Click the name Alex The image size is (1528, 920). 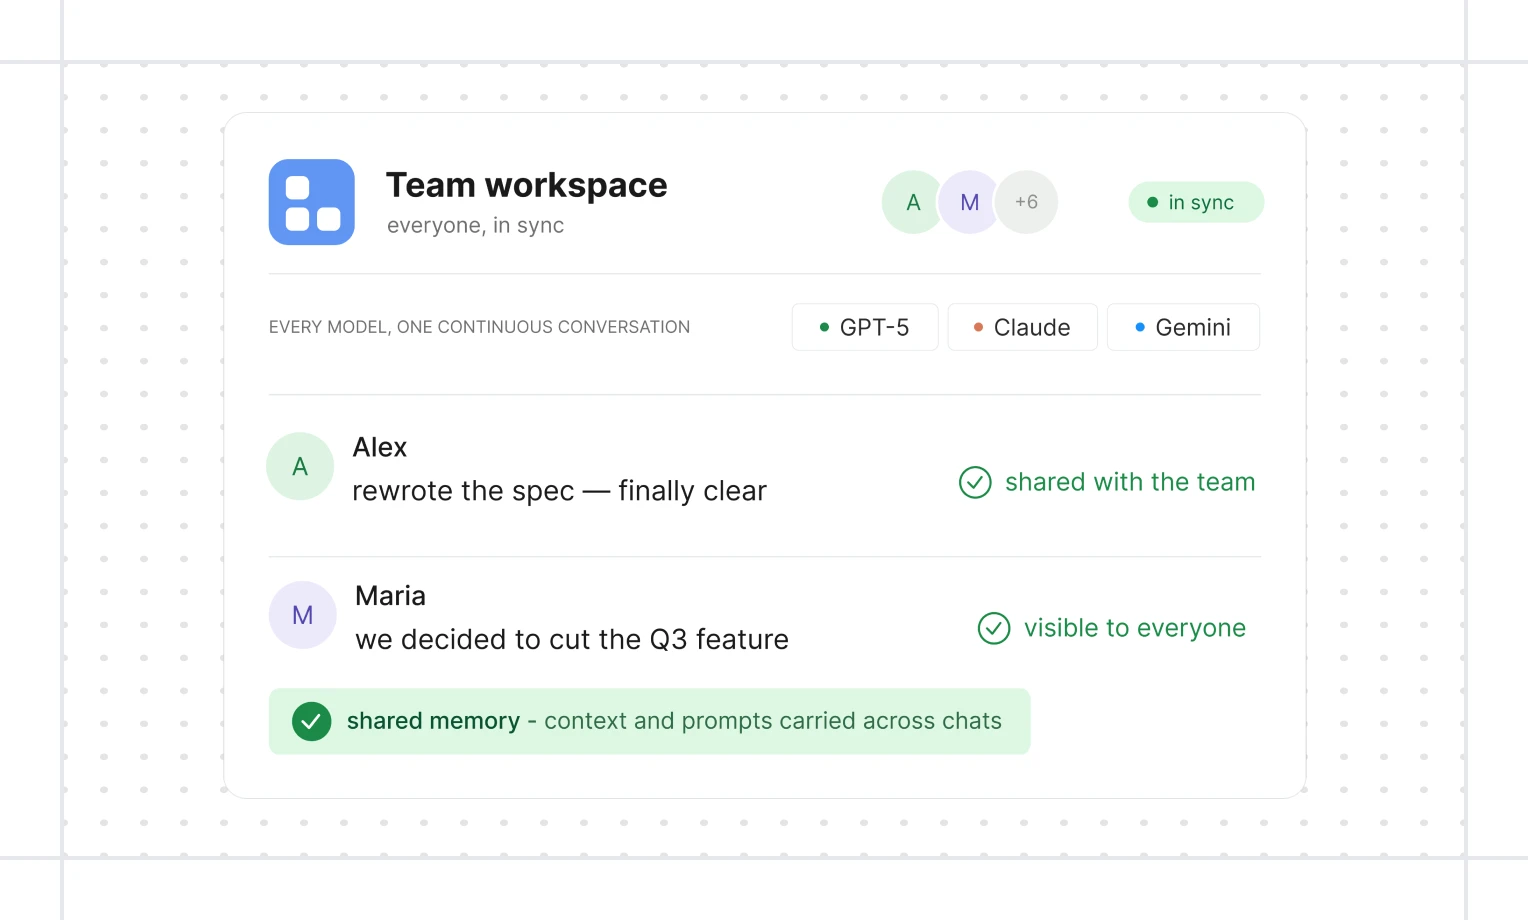(x=380, y=447)
